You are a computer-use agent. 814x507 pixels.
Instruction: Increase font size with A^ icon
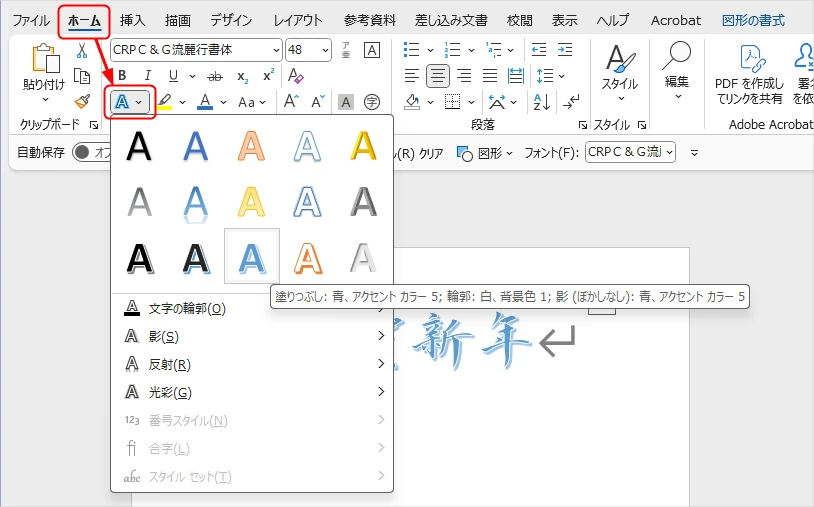pyautogui.click(x=291, y=101)
